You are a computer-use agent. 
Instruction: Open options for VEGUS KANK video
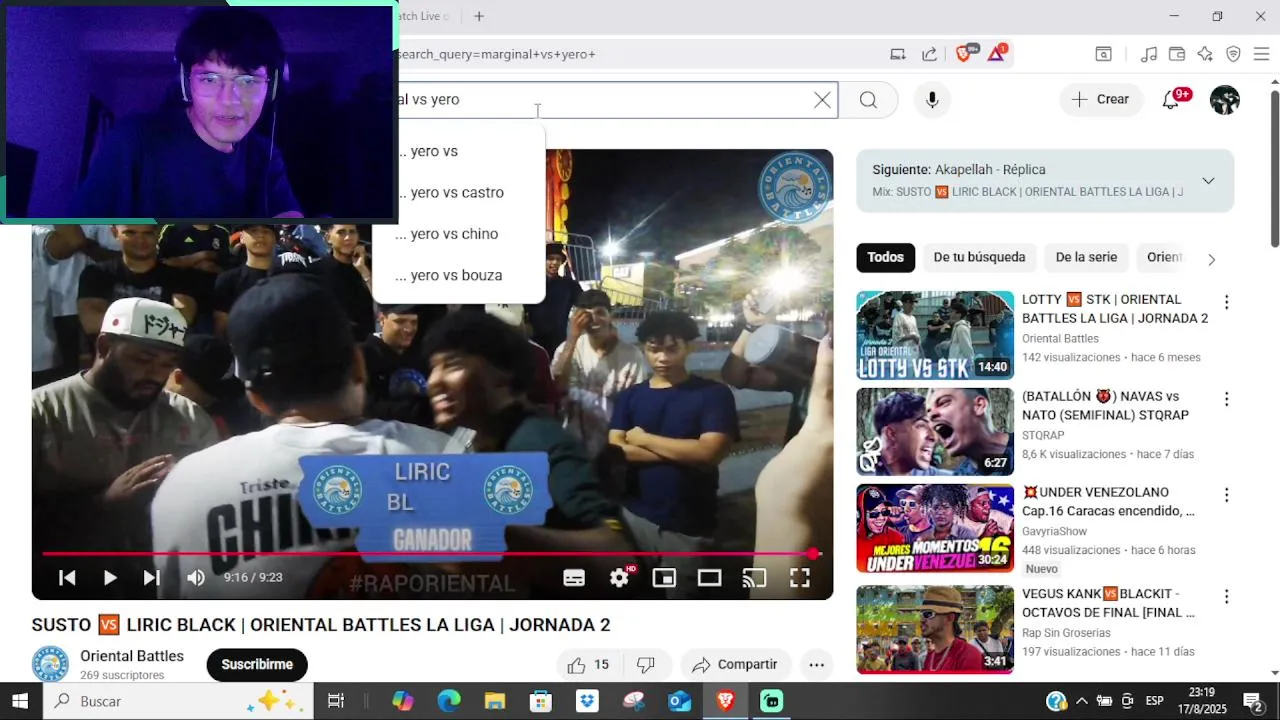click(x=1226, y=596)
